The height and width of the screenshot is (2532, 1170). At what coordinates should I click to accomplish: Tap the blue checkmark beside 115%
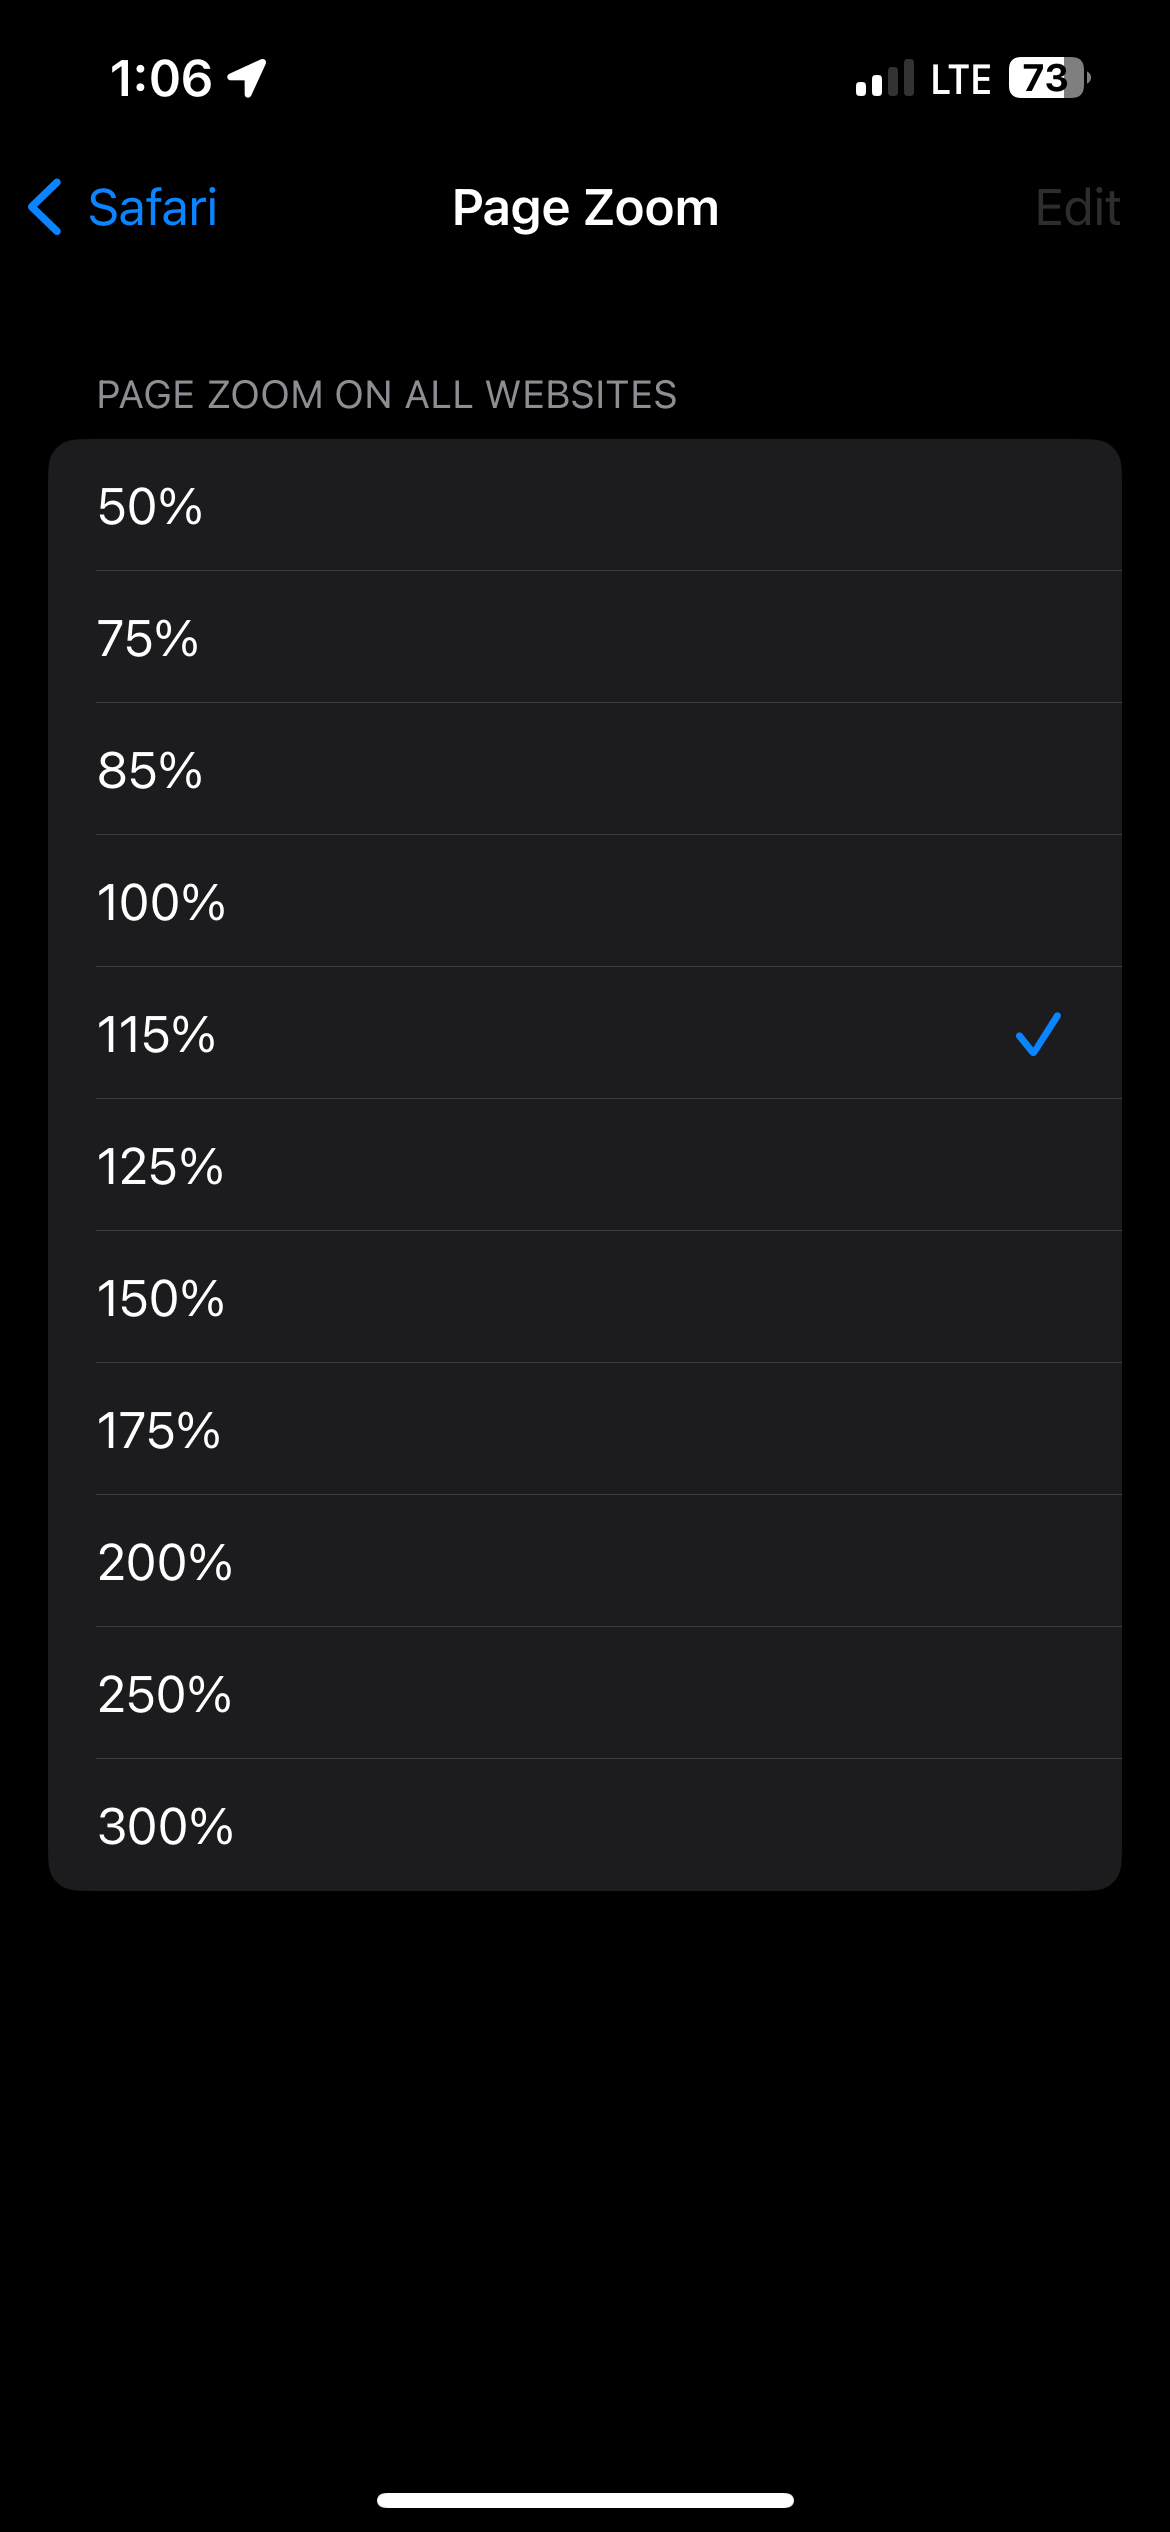[x=1038, y=1034]
